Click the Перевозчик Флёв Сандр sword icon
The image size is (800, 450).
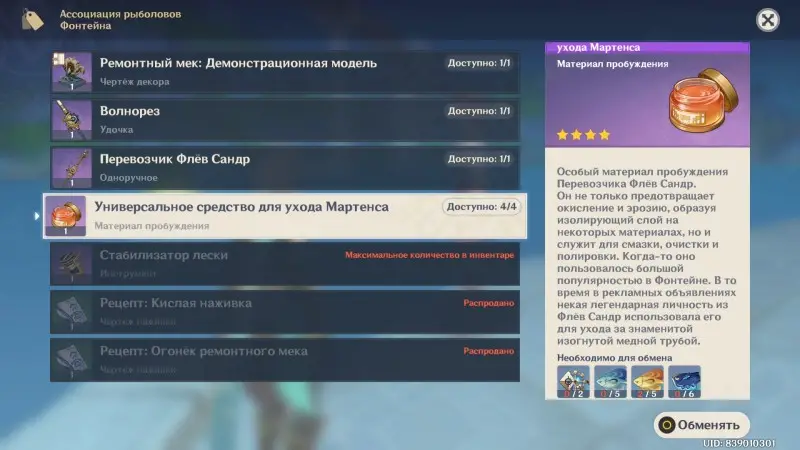click(71, 168)
